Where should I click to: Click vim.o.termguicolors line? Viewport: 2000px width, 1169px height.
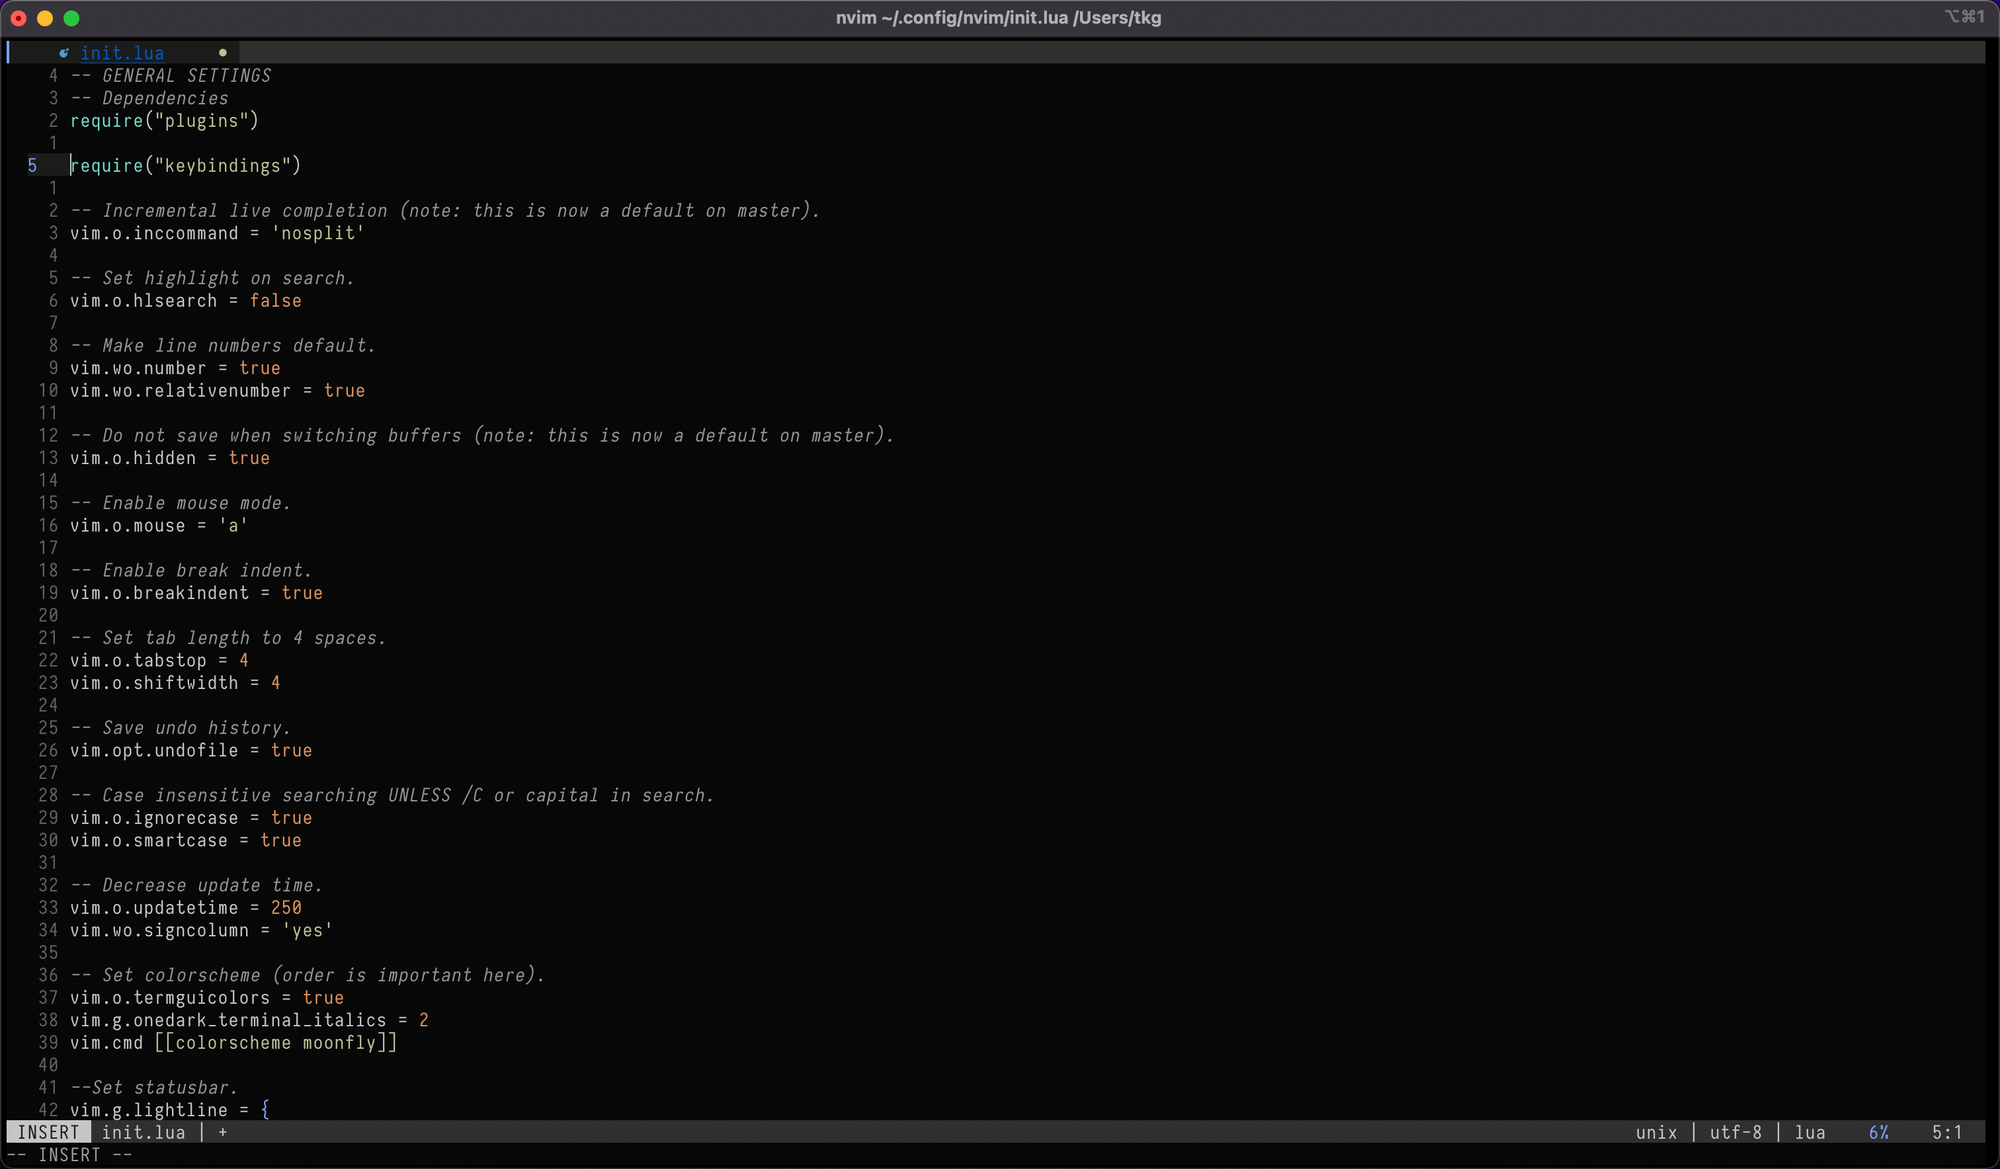[207, 998]
